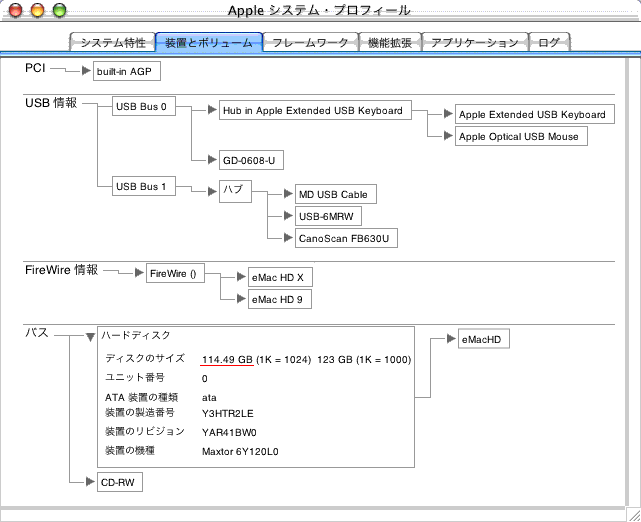Viewport: 641px width, 522px height.
Task: Close the Apple システム・プロフィール window
Action: tap(16, 10)
